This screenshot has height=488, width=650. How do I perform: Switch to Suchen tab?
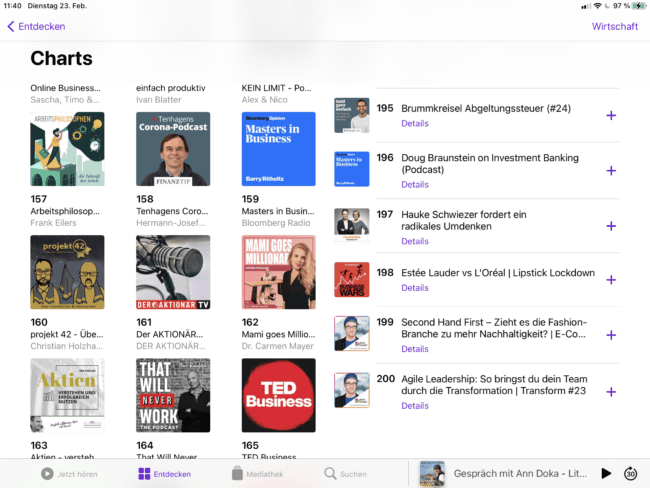345,474
